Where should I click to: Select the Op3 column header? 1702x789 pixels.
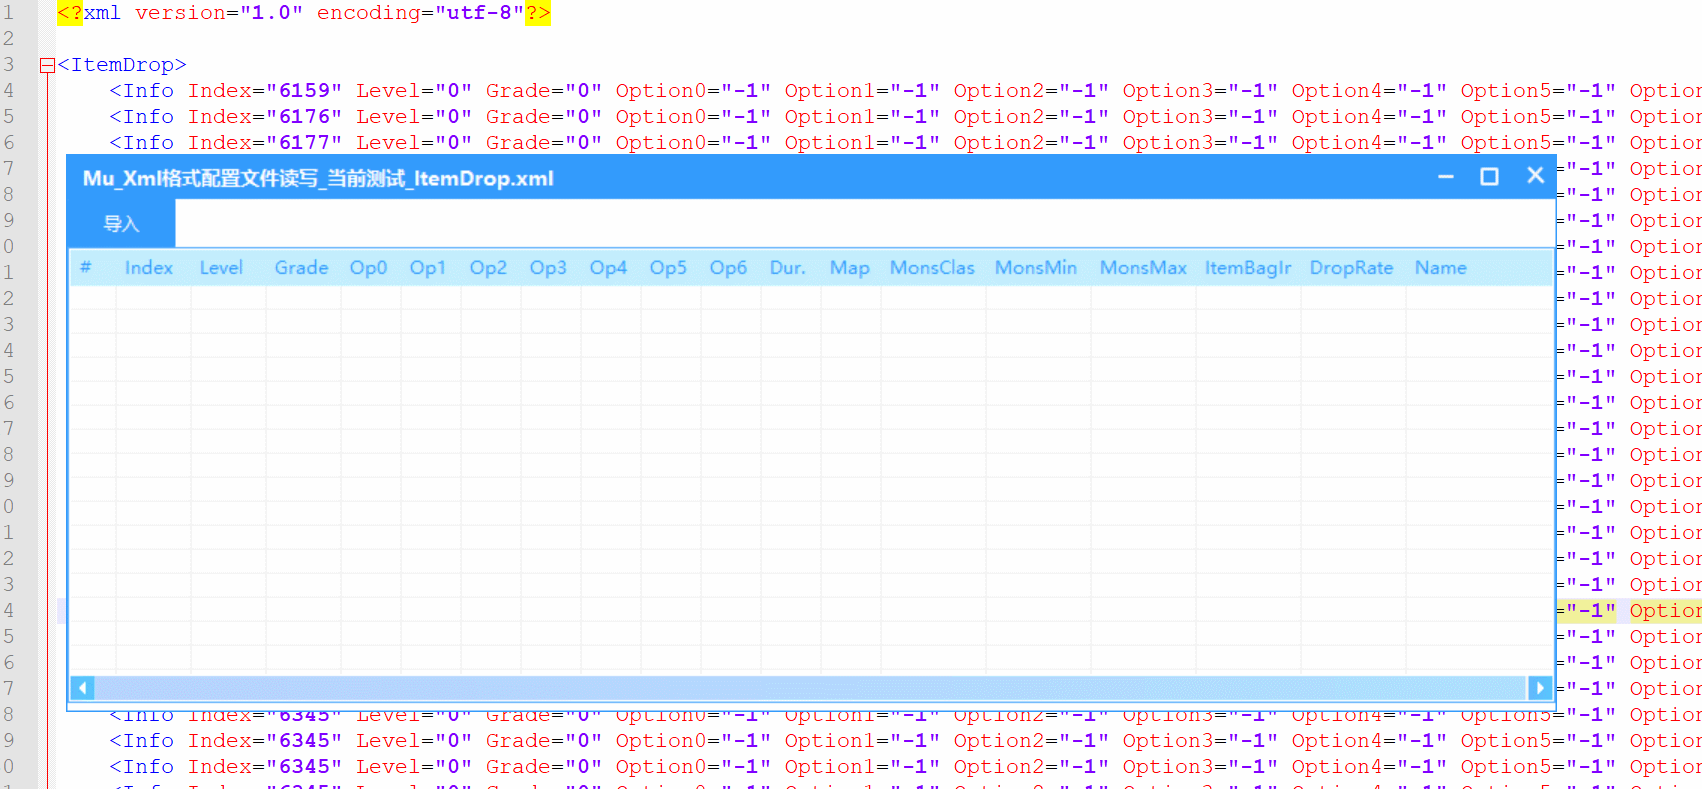click(548, 268)
